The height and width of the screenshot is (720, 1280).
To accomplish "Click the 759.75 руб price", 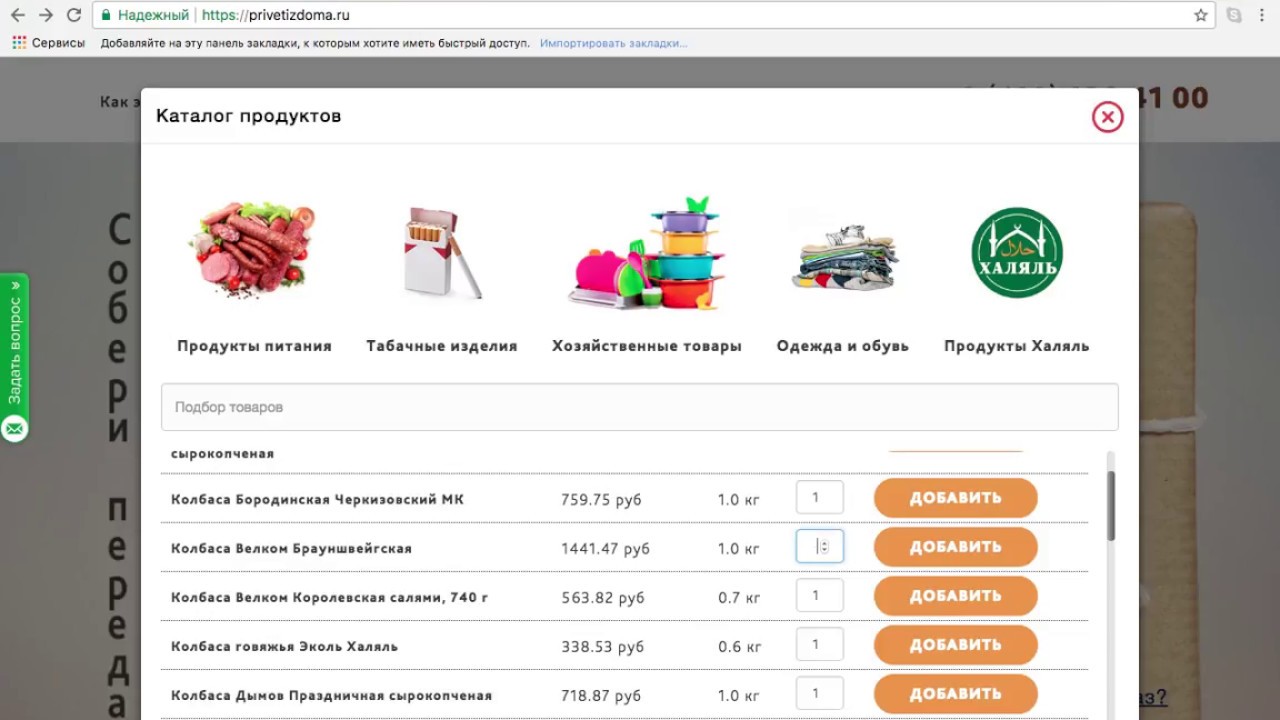I will point(601,499).
